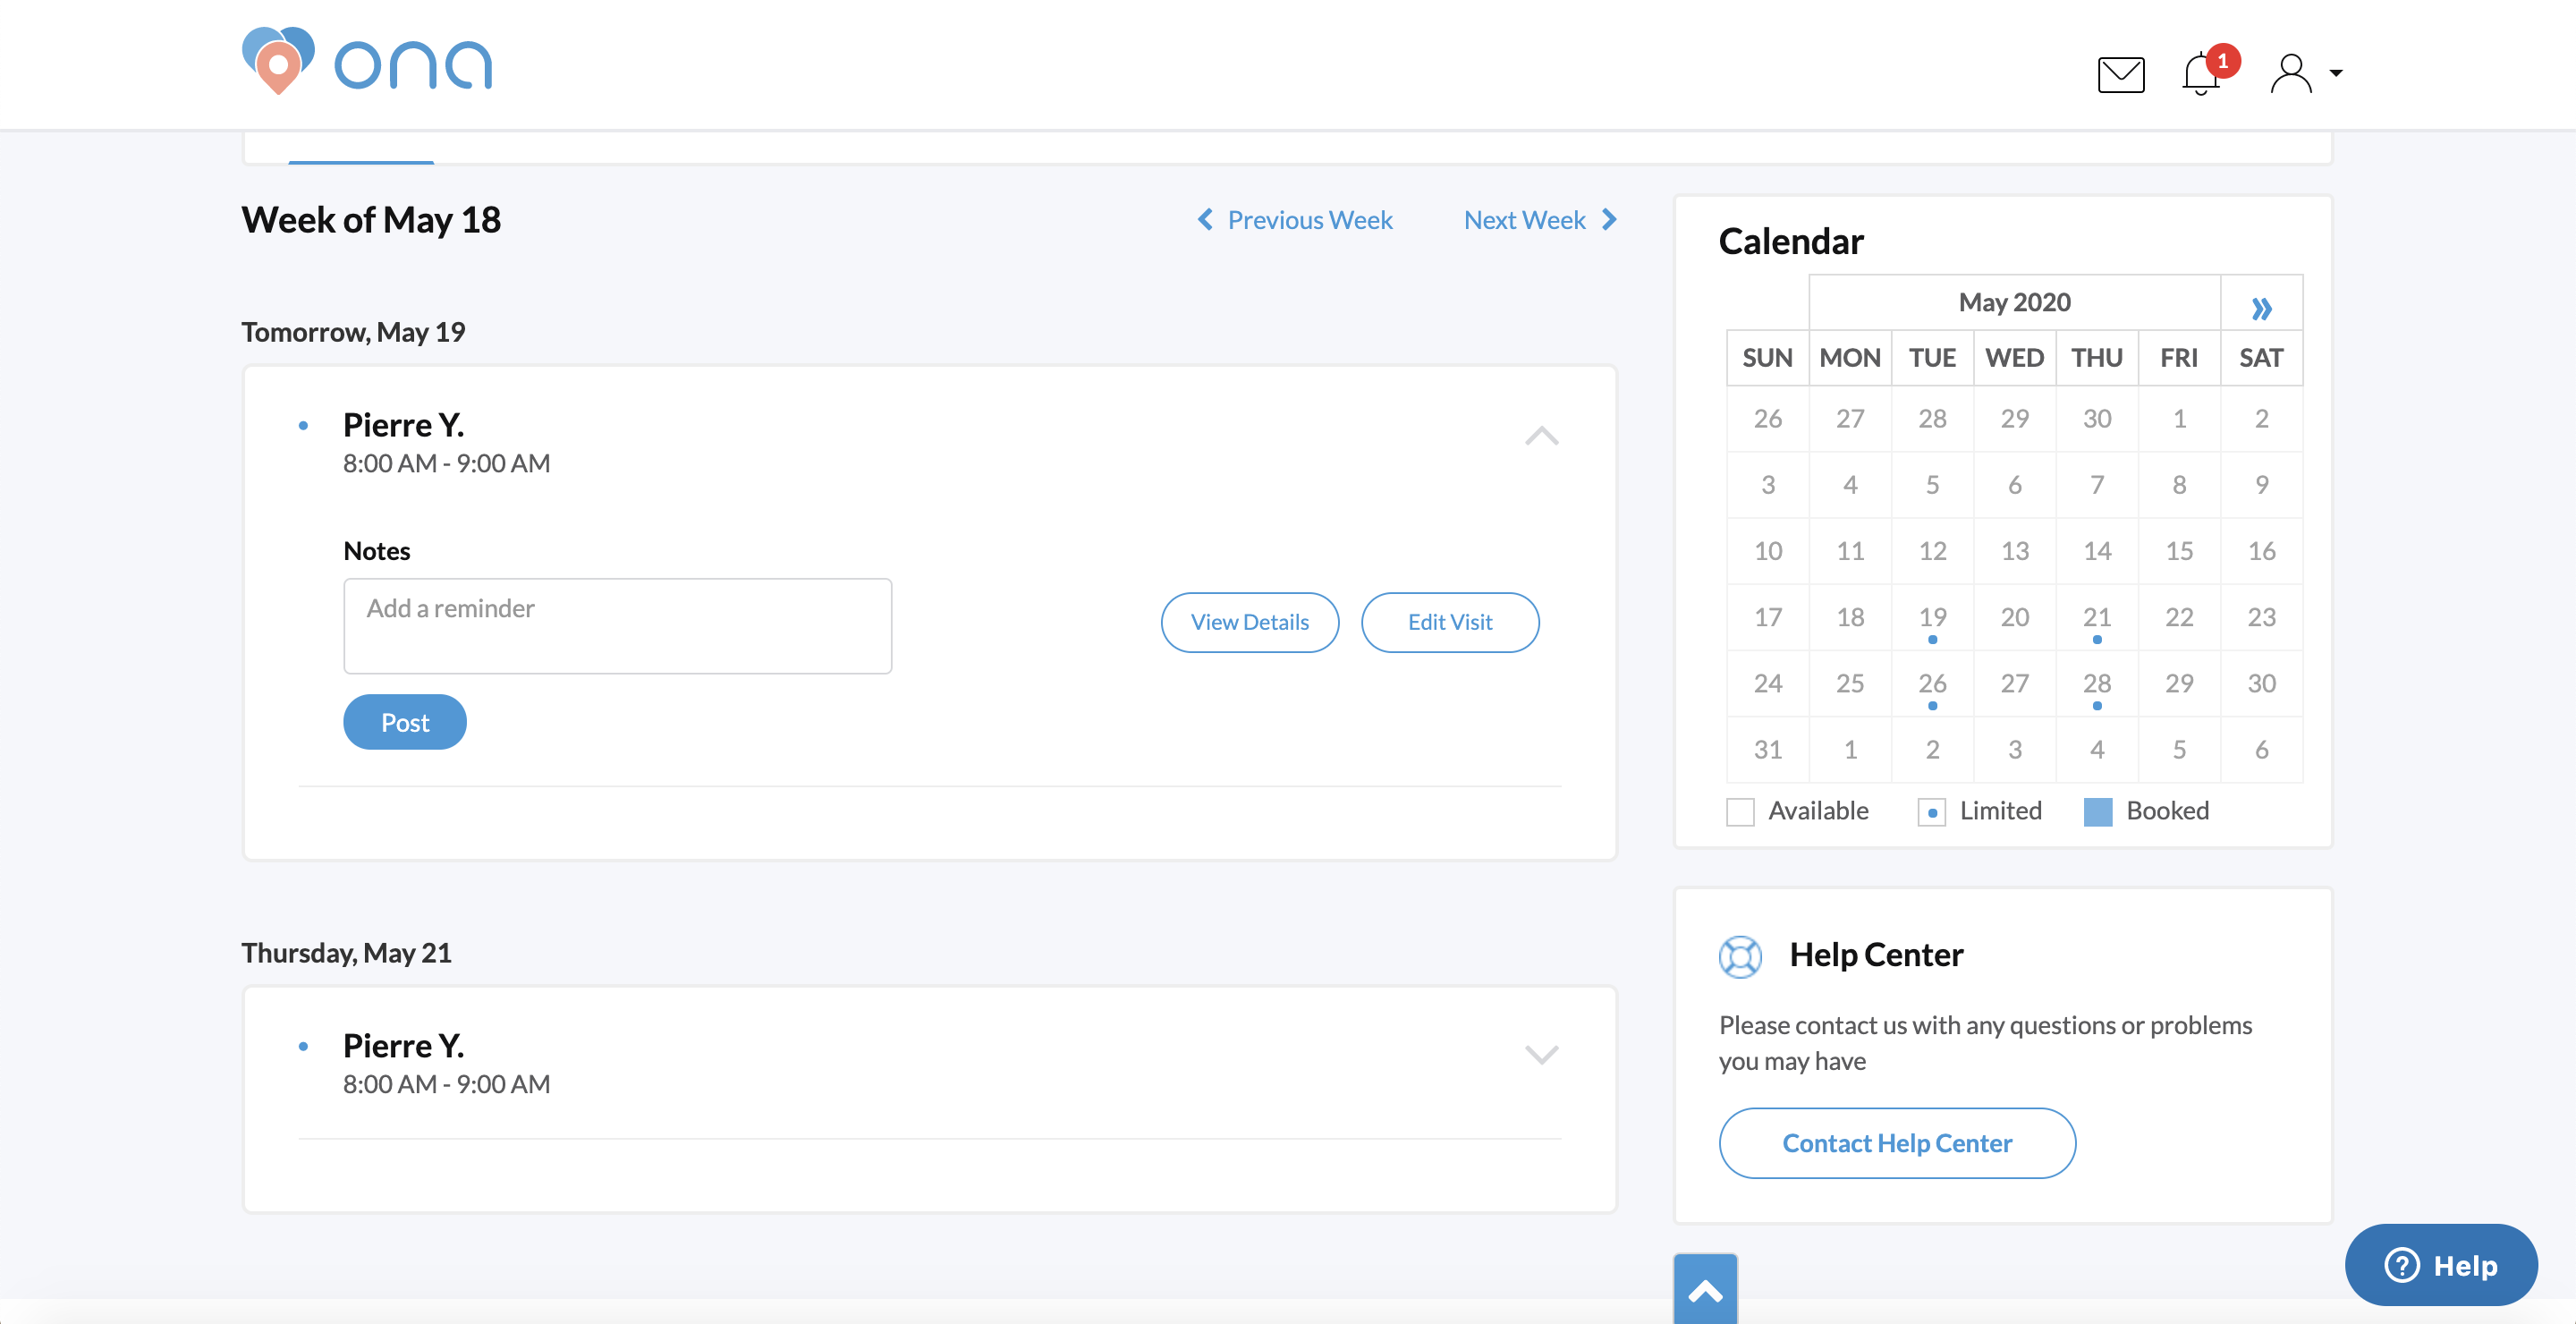The image size is (2576, 1324).
Task: Click the Help Center lifebuoy icon
Action: 1740,956
